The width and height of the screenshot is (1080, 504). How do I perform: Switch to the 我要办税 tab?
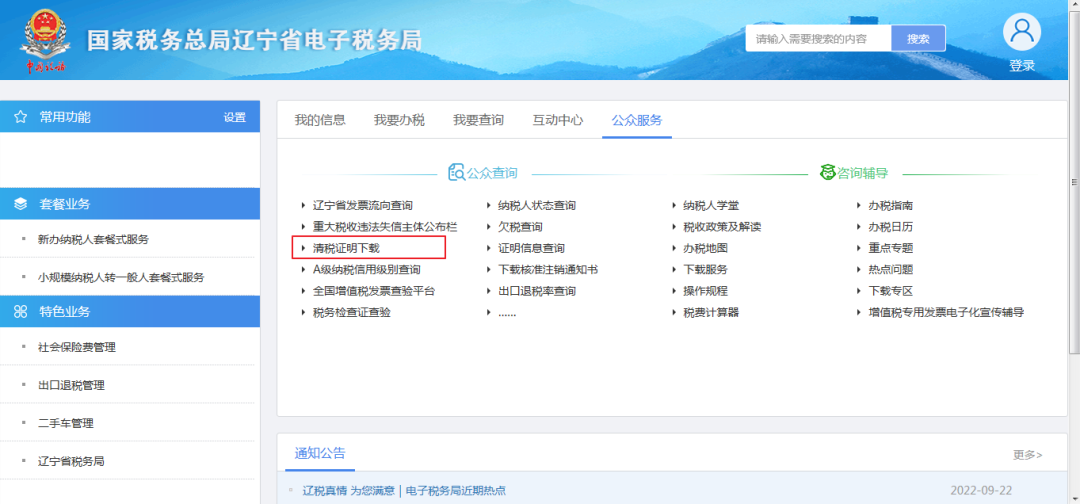click(399, 120)
